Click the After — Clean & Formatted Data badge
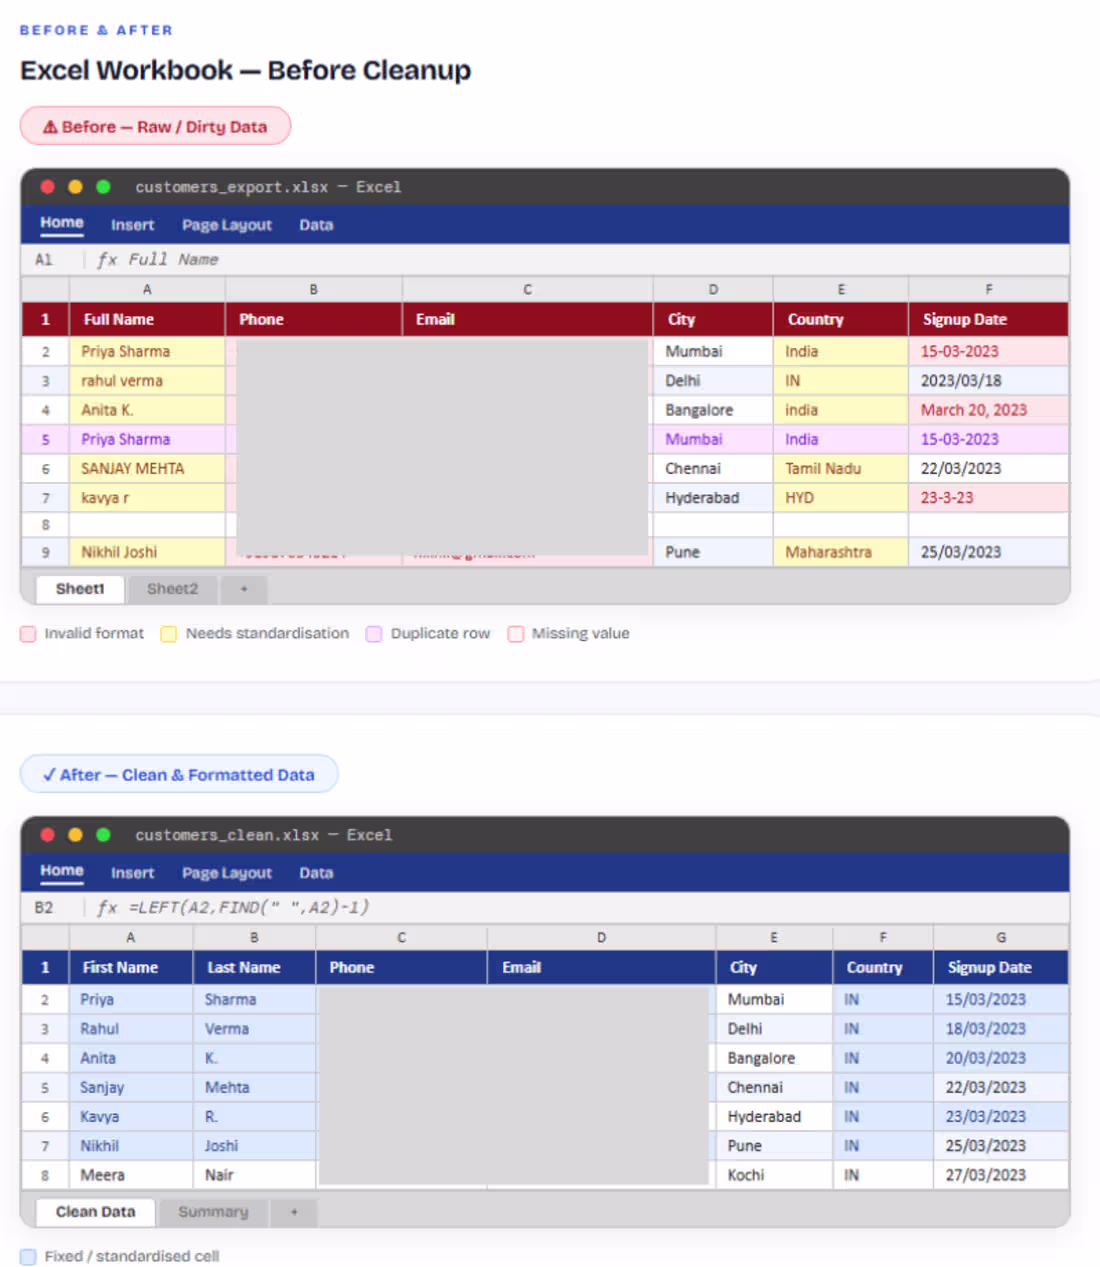 pyautogui.click(x=179, y=774)
